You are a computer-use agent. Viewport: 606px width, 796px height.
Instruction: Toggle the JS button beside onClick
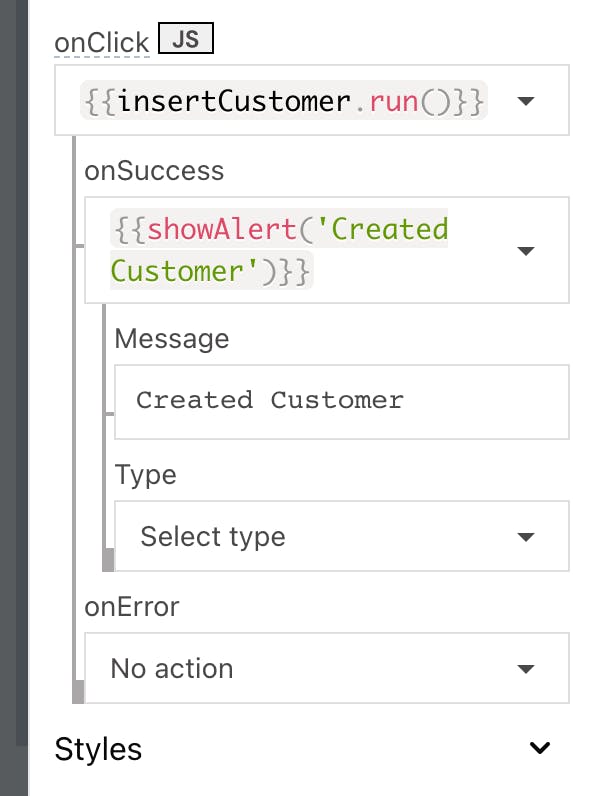coord(187,40)
